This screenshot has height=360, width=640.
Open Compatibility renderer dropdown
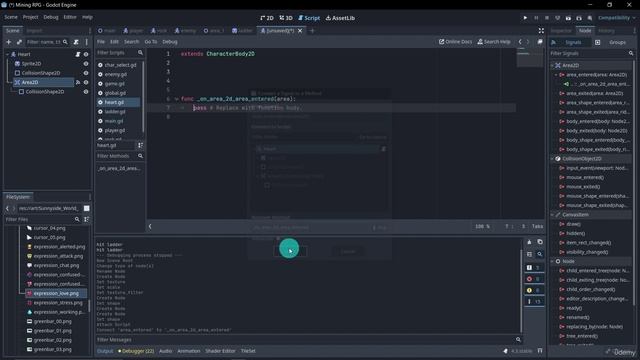[616, 18]
